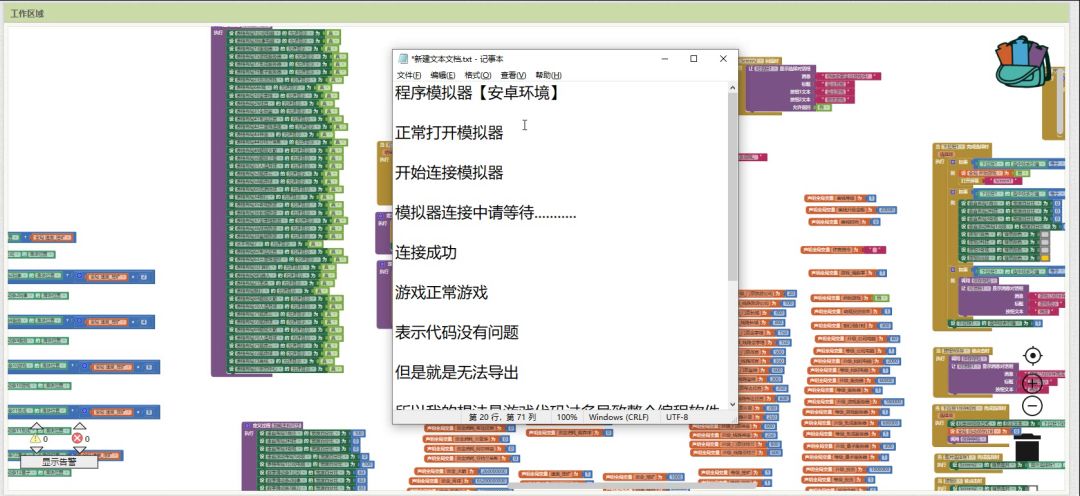This screenshot has height=496, width=1080.
Task: Click the Notepad document icon in title bar
Action: click(403, 59)
